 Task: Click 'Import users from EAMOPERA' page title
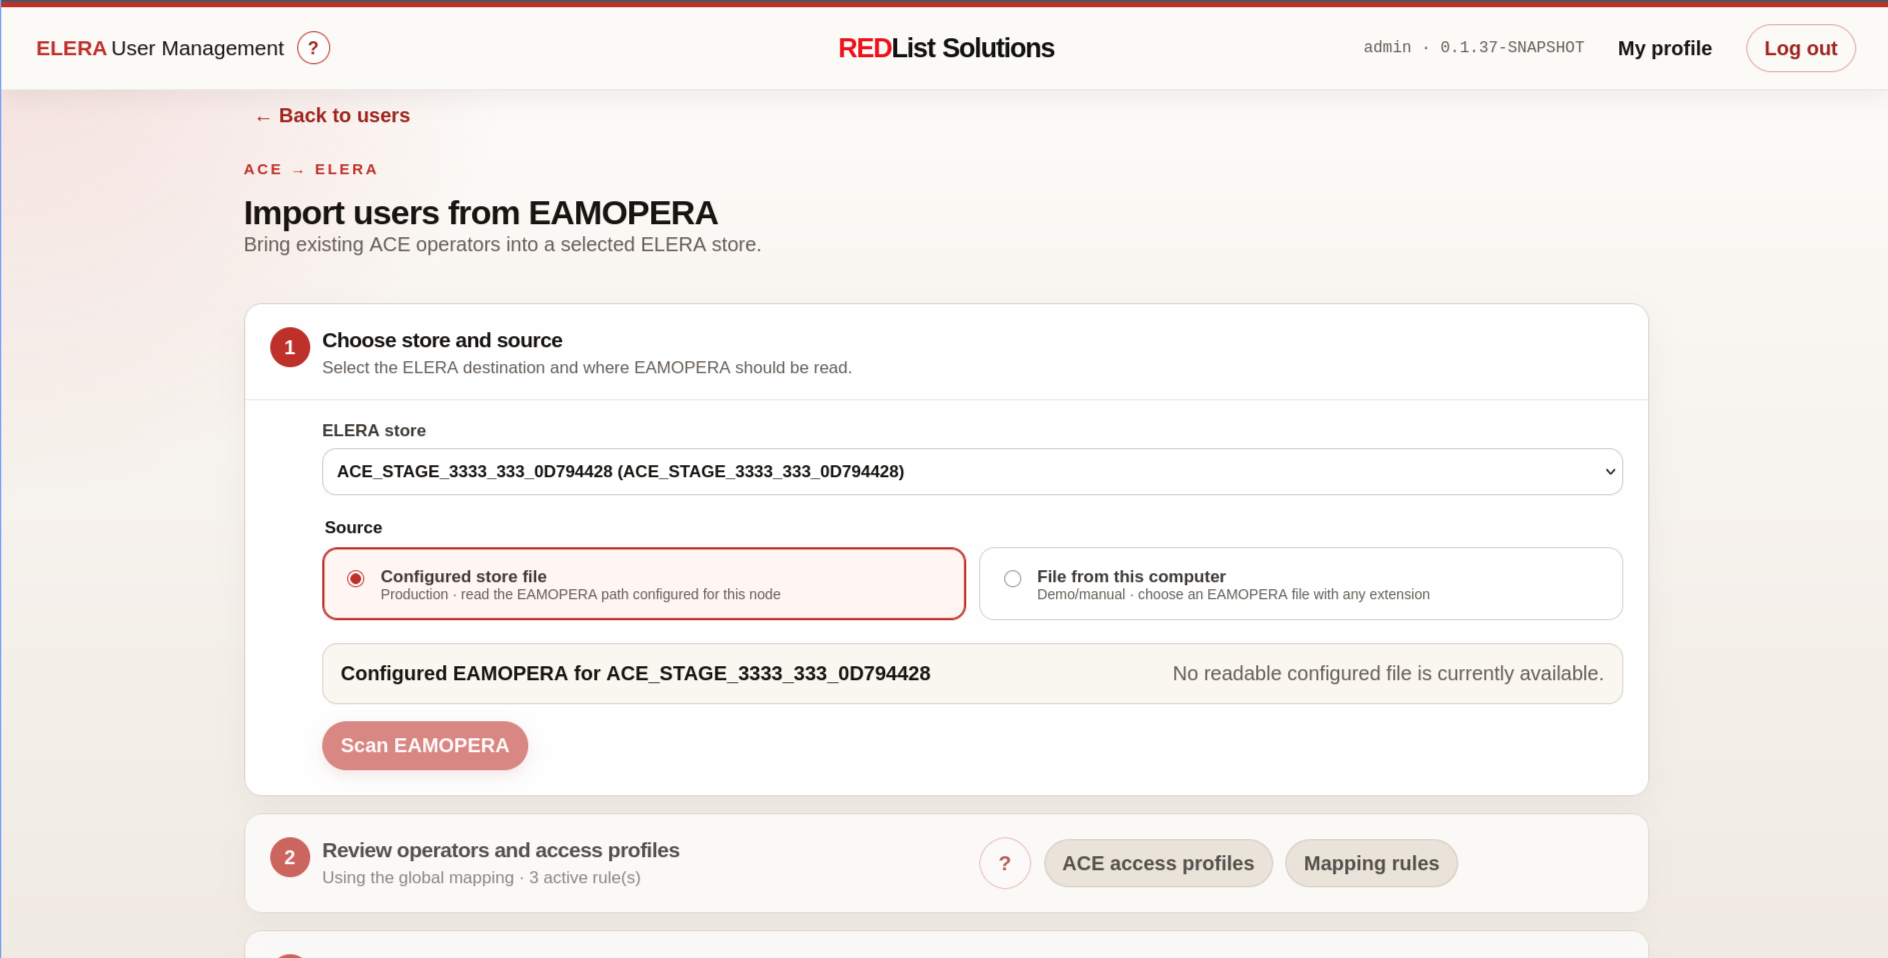point(481,213)
